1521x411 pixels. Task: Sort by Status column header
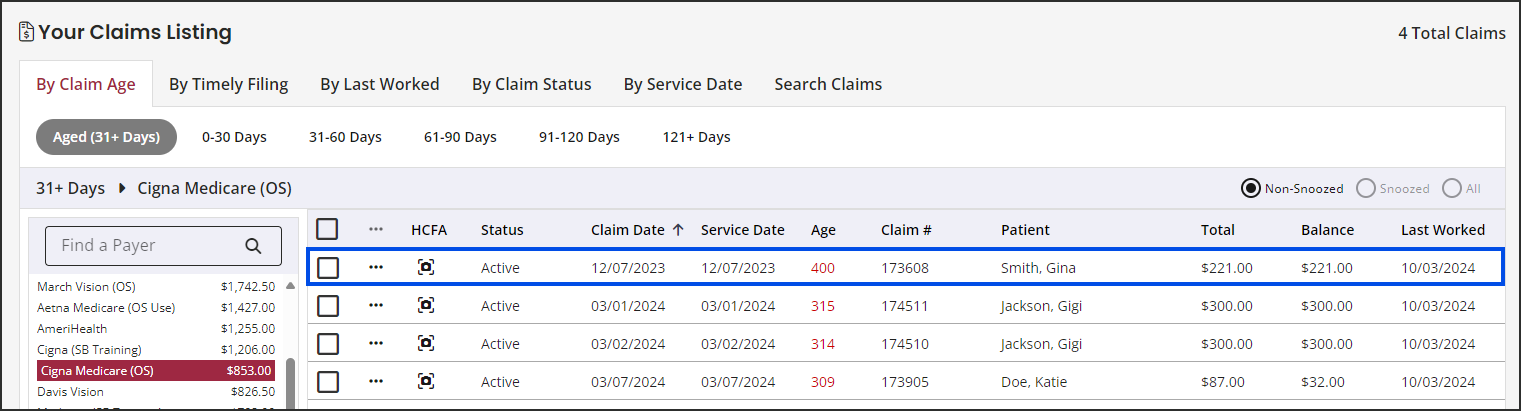[x=502, y=230]
